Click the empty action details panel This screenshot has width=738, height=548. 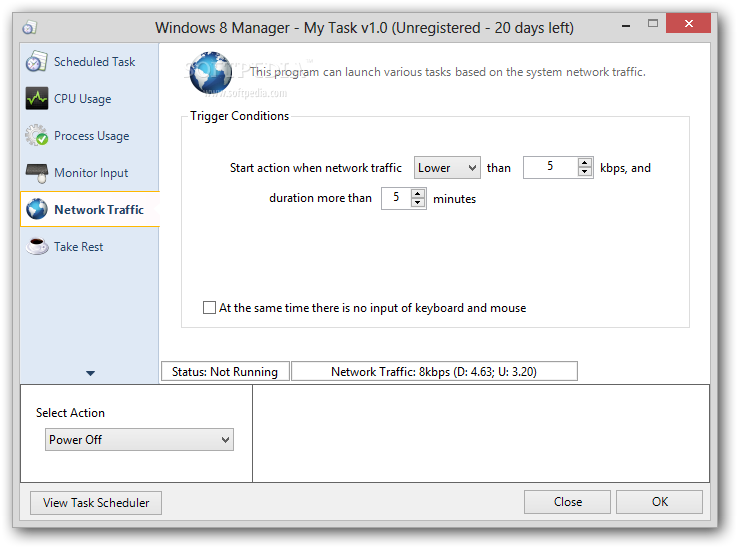coord(481,434)
